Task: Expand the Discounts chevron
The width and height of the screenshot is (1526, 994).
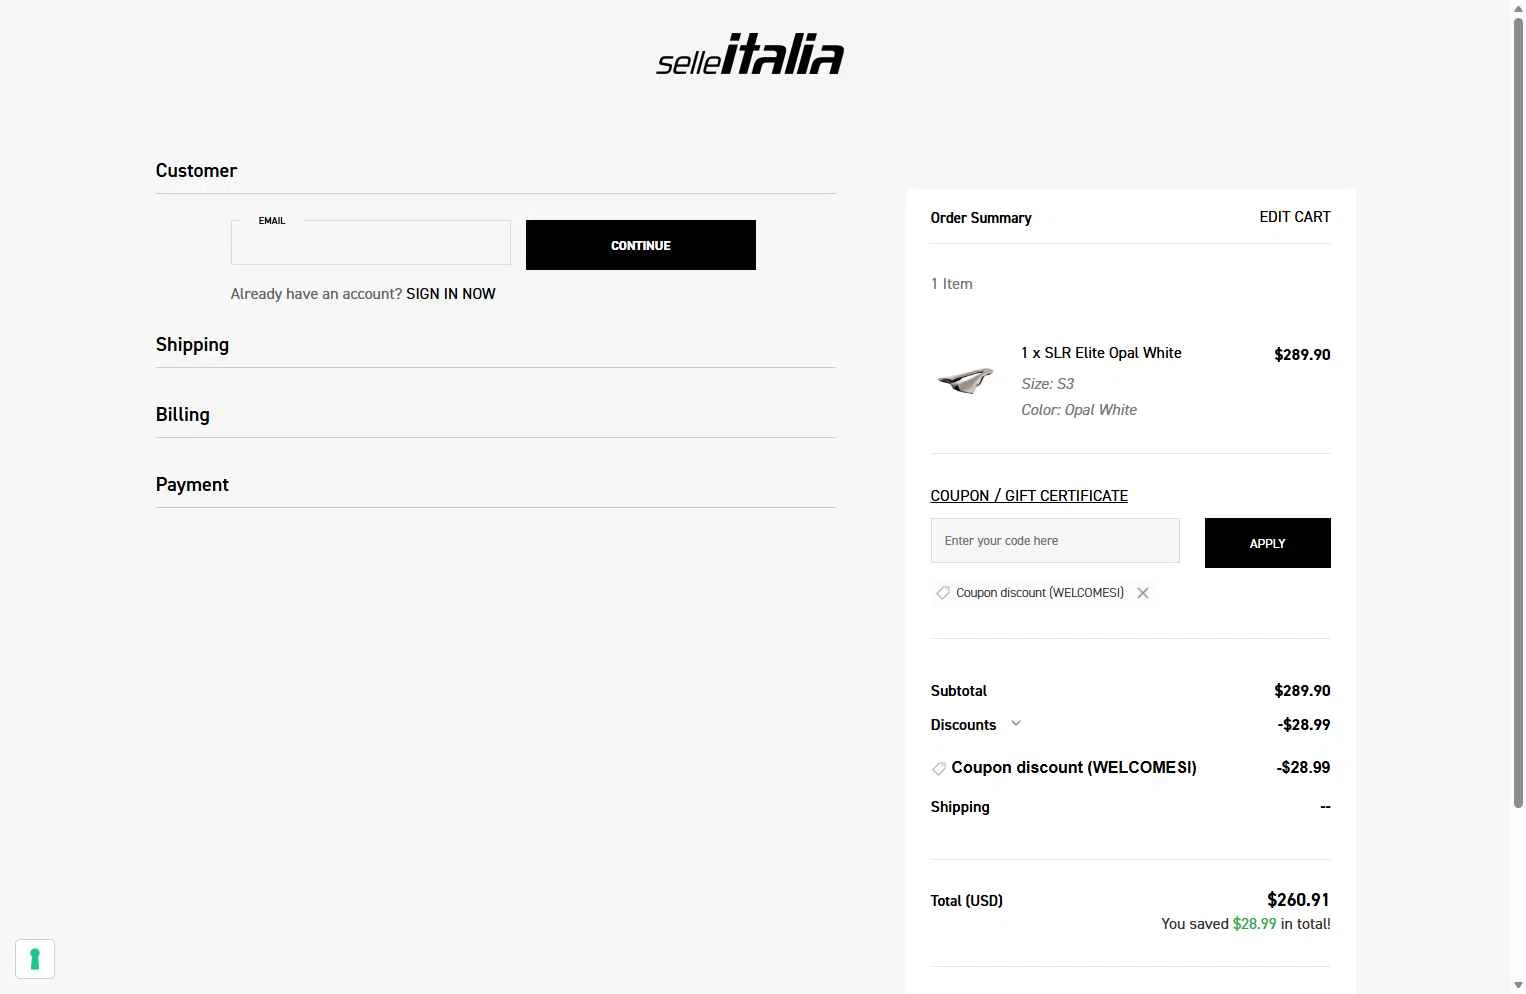Action: click(1016, 723)
